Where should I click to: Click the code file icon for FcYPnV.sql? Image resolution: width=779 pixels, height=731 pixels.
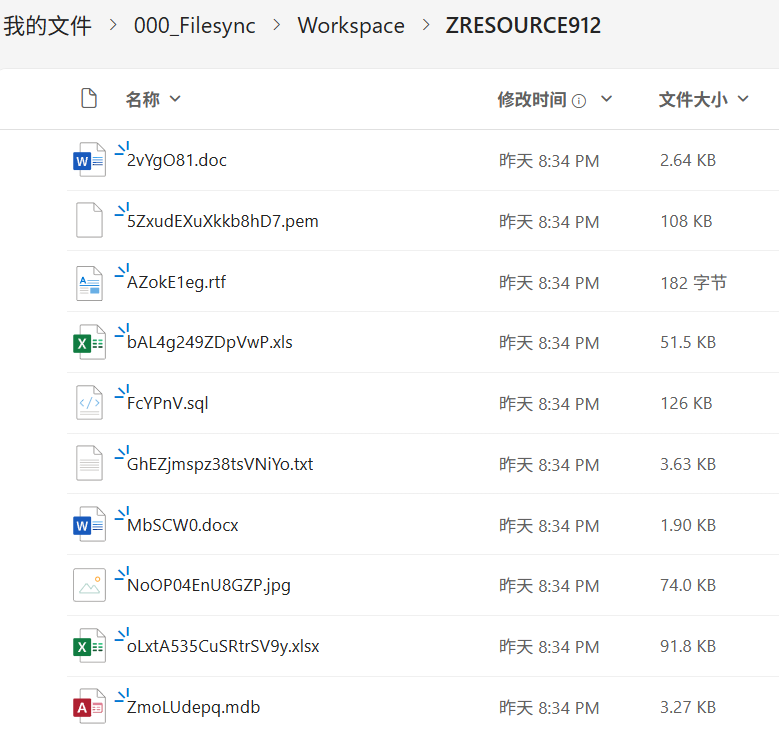(x=89, y=403)
